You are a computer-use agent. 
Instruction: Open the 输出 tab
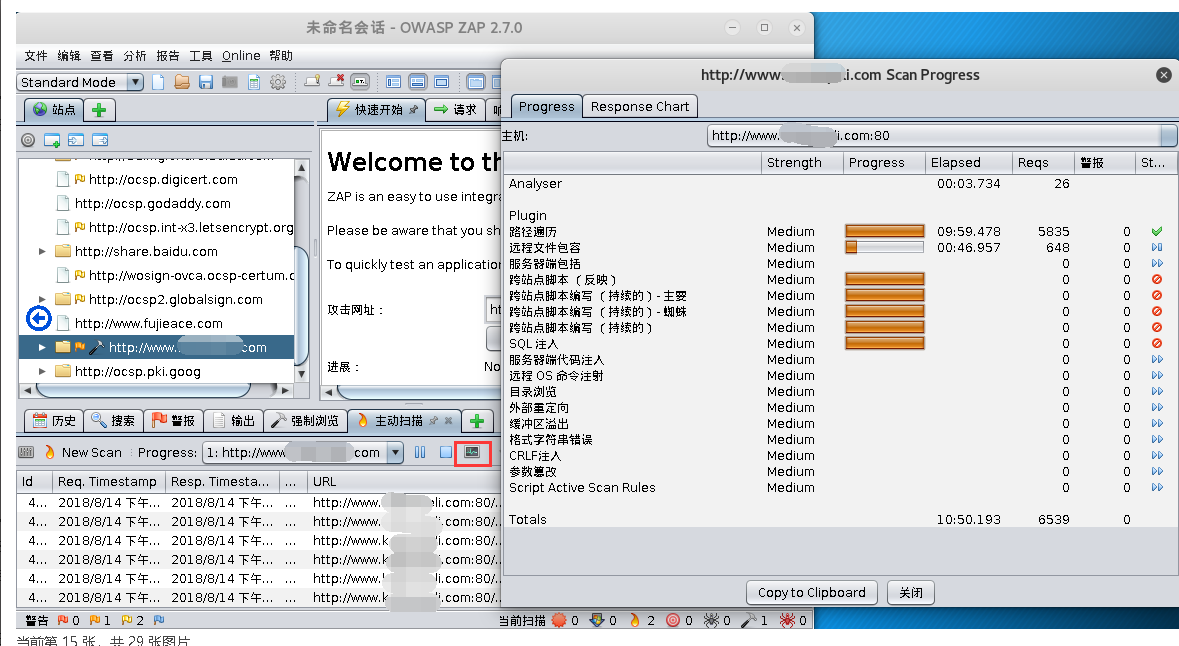[233, 421]
